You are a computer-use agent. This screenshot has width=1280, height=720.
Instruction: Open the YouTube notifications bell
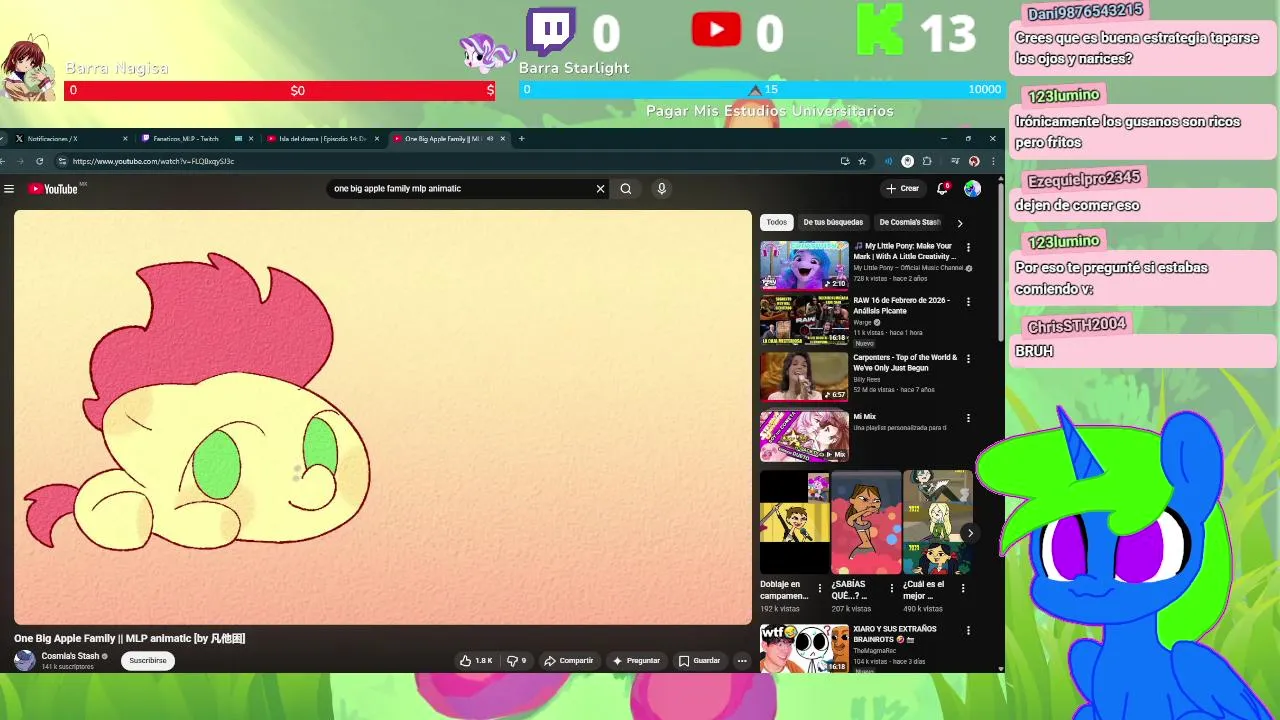click(942, 188)
